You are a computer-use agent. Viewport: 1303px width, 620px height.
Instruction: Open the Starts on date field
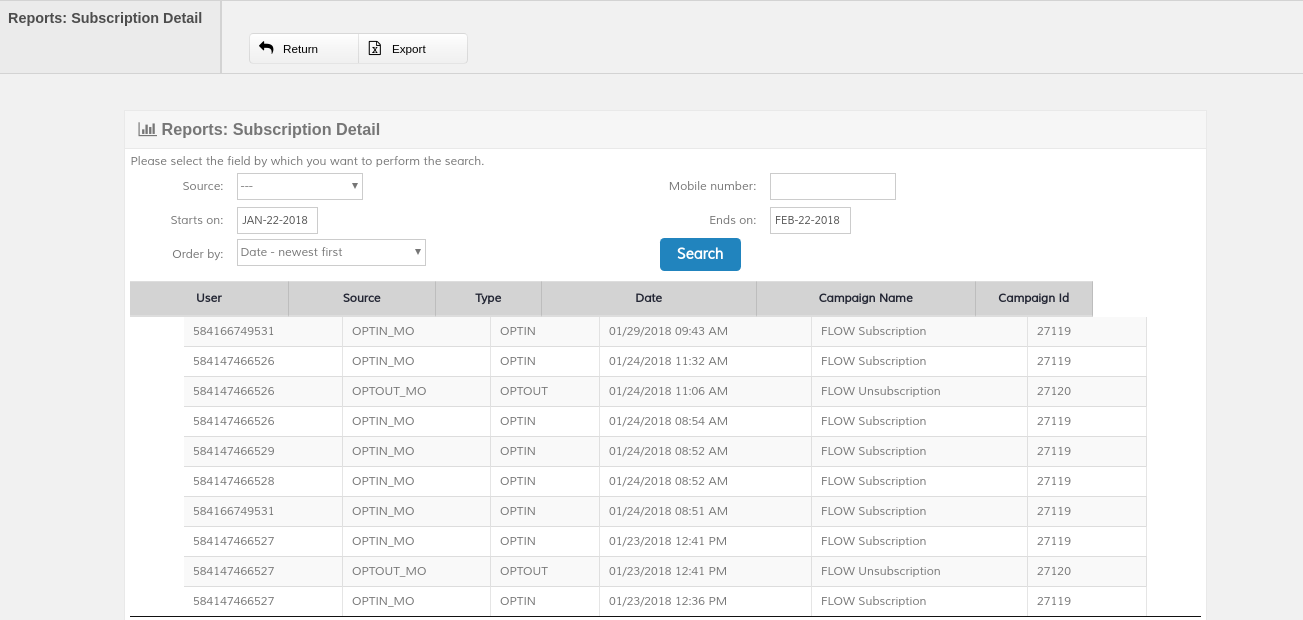277,220
